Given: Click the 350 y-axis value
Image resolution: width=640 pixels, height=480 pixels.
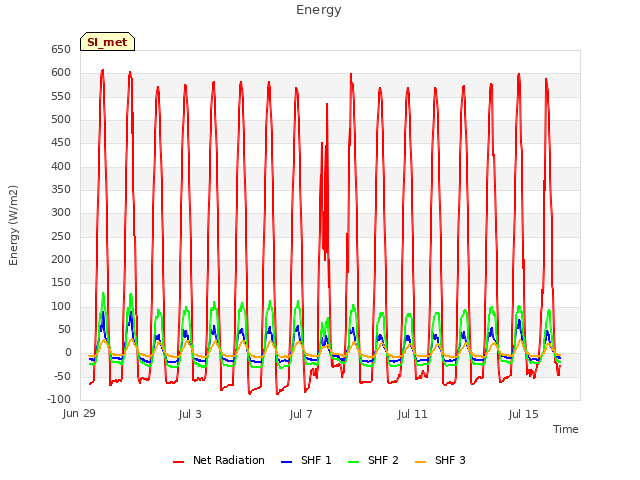Looking at the screenshot, I should tap(61, 190).
